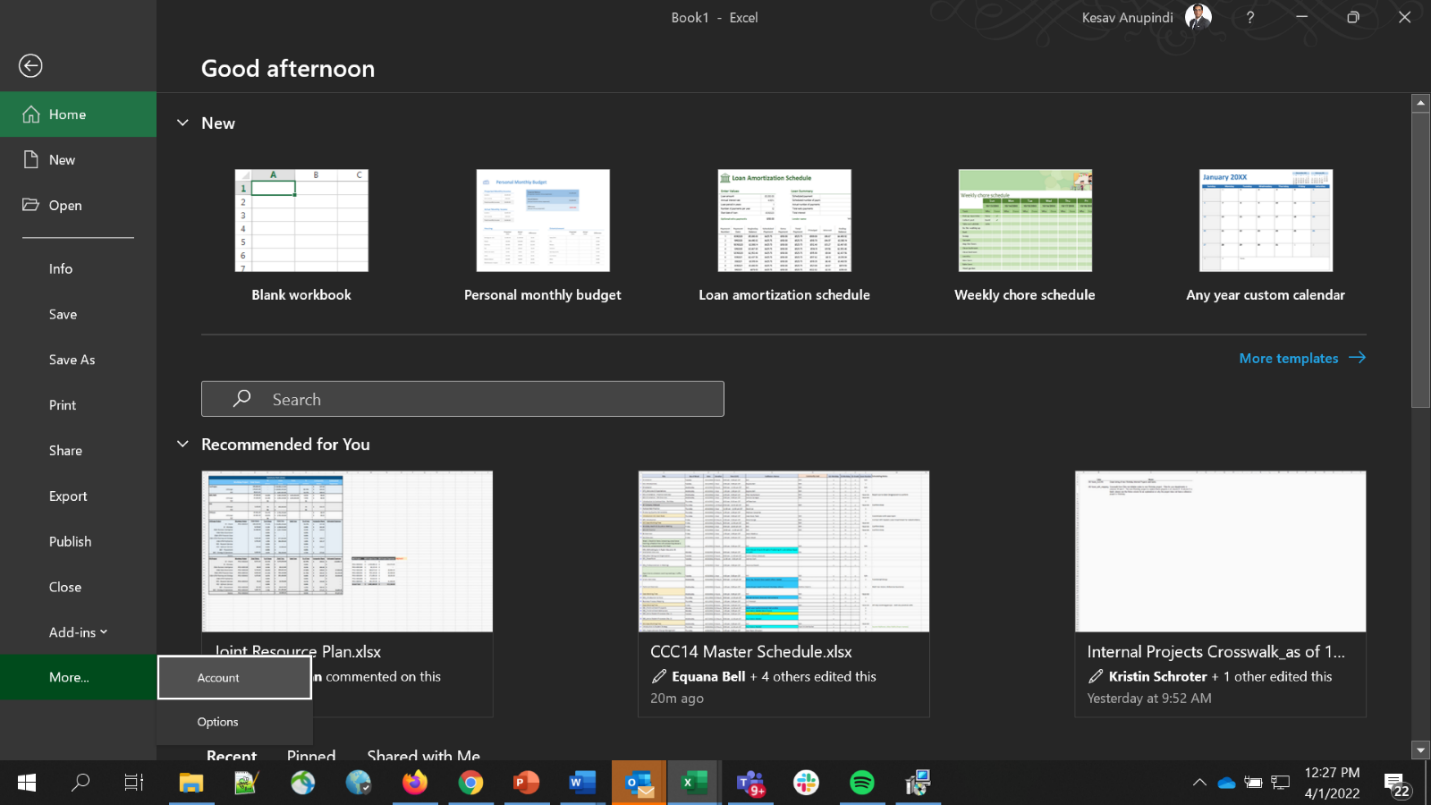Open PowerPoint from the taskbar
Image resolution: width=1431 pixels, height=805 pixels.
(x=526, y=783)
